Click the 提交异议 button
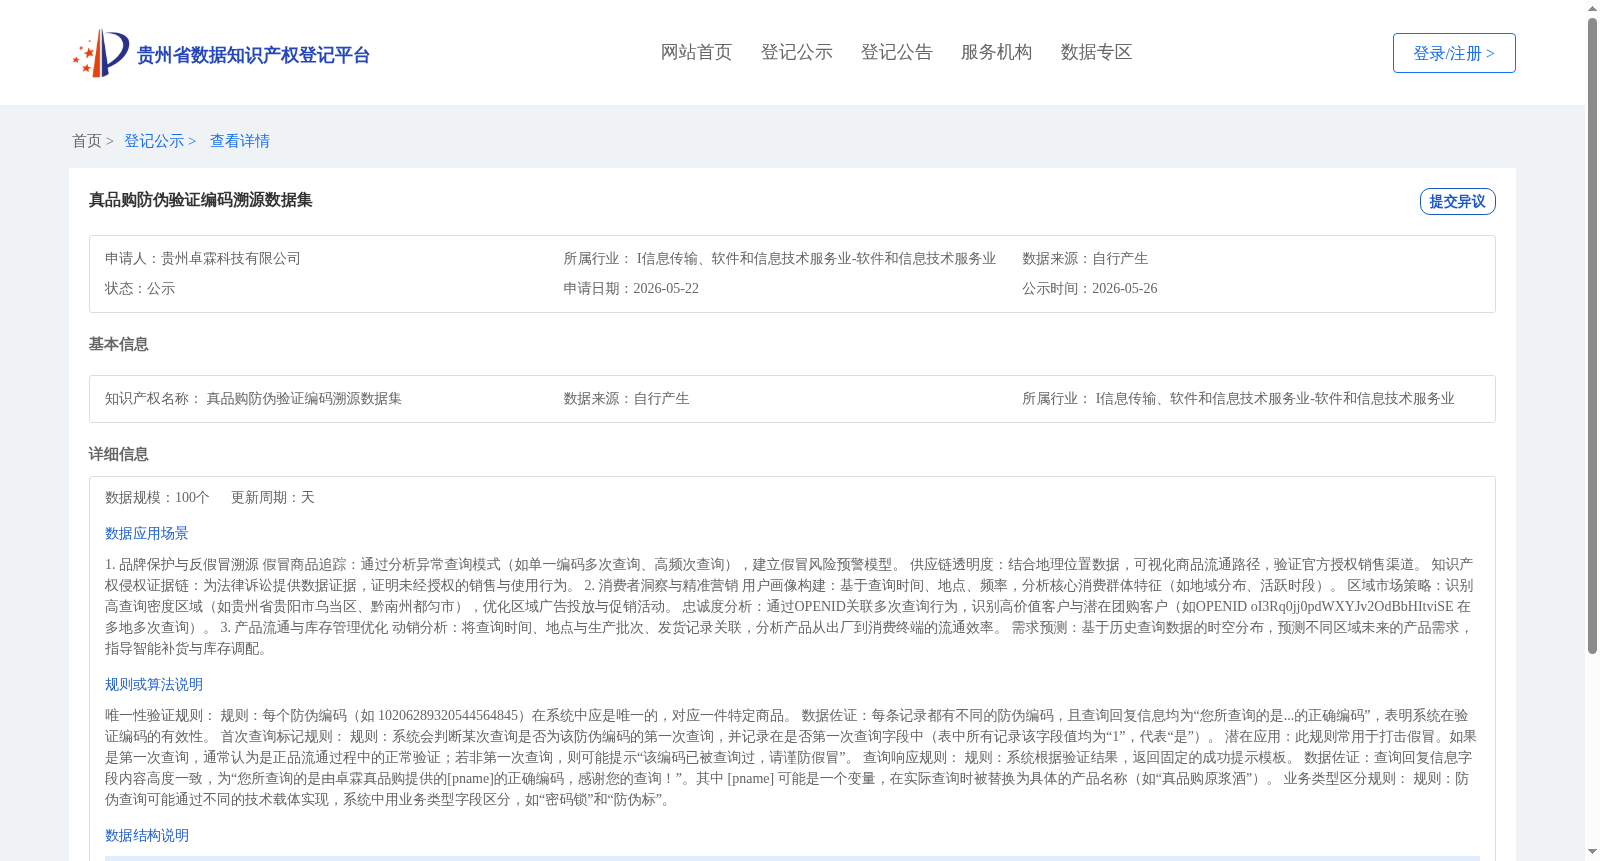Image resolution: width=1600 pixels, height=861 pixels. pyautogui.click(x=1457, y=201)
